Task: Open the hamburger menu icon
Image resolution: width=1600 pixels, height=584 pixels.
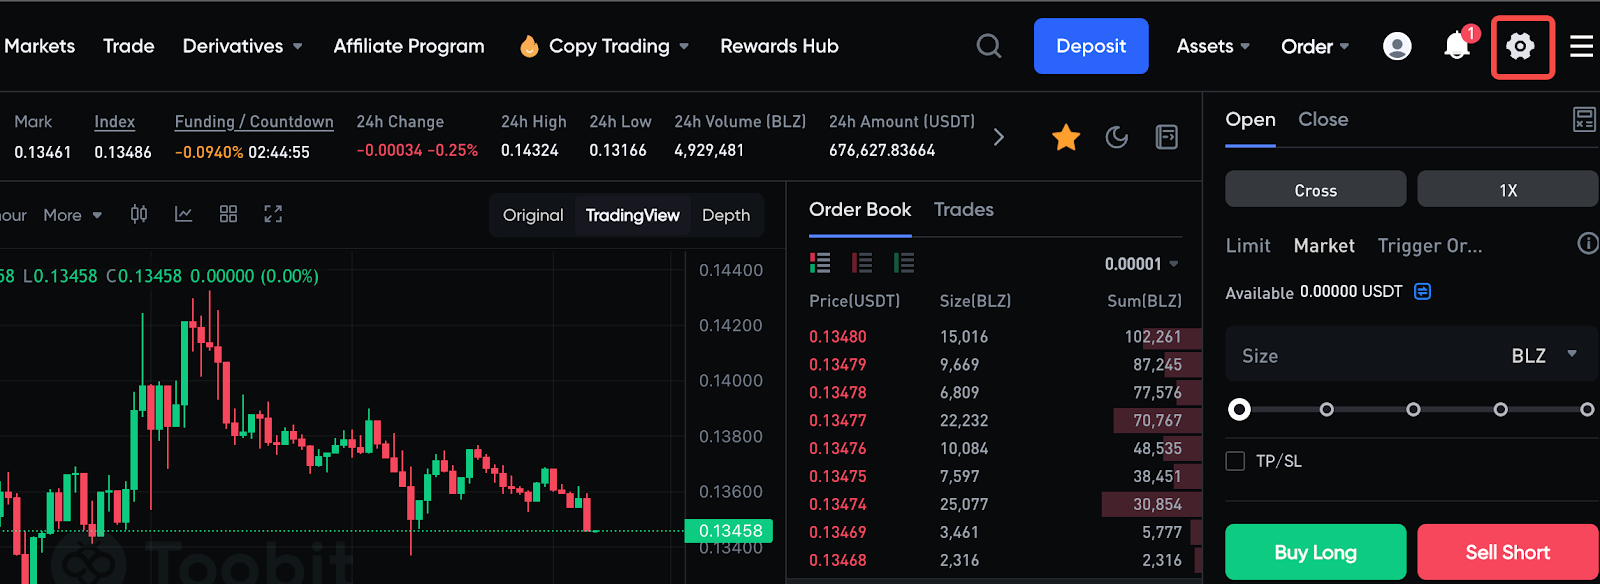Action: pos(1581,46)
